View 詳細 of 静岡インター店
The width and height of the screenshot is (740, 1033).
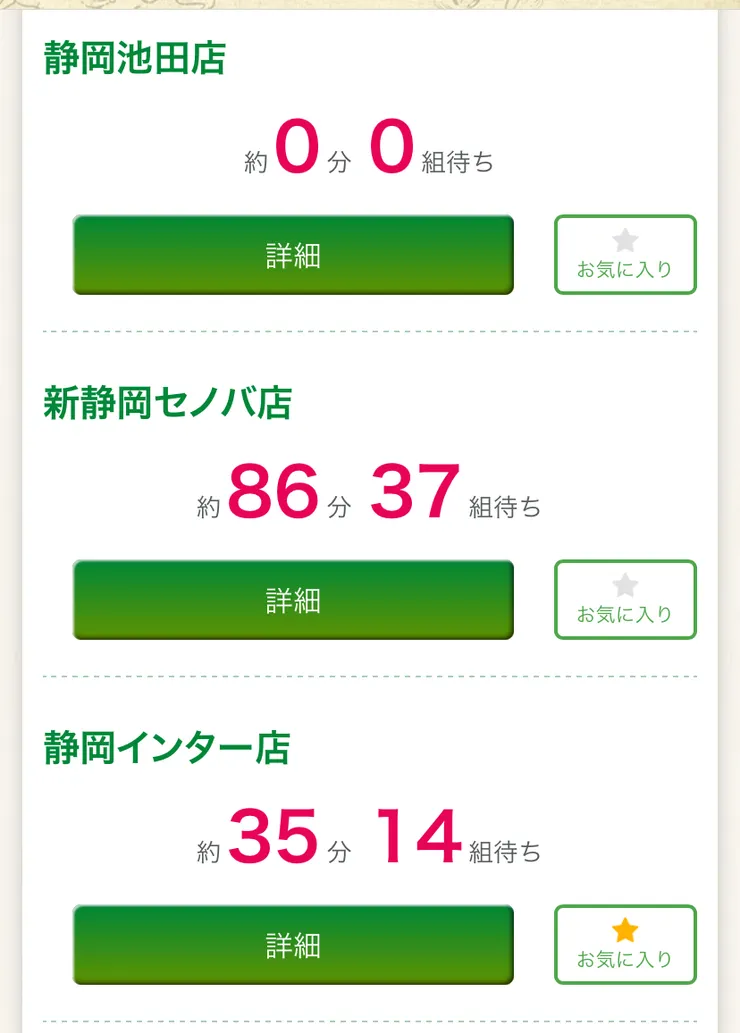(293, 945)
